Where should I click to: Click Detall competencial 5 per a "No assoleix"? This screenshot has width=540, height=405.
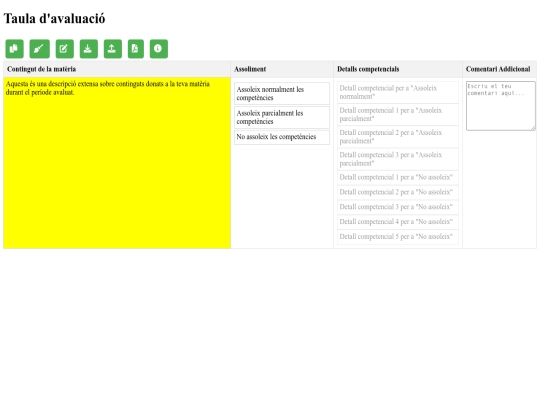(398, 237)
